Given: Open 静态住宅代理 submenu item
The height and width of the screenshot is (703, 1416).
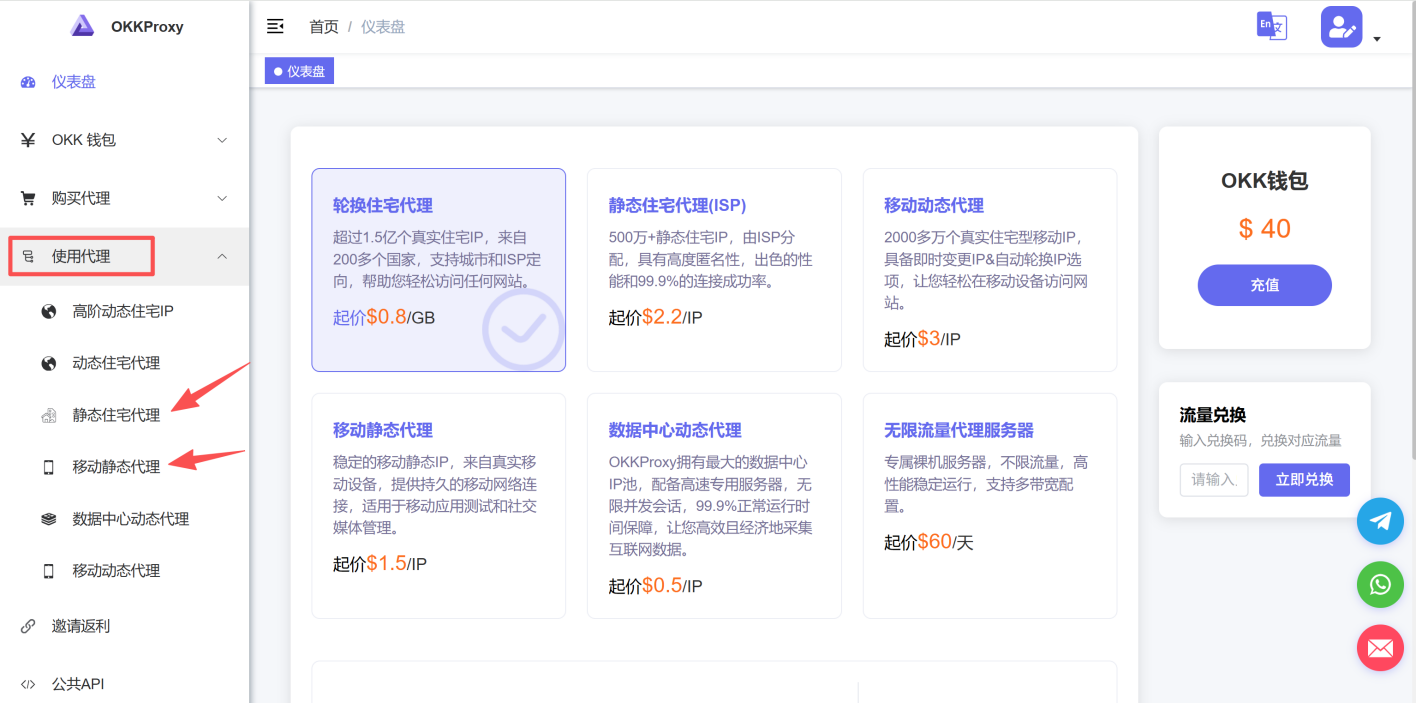Looking at the screenshot, I should [x=124, y=415].
